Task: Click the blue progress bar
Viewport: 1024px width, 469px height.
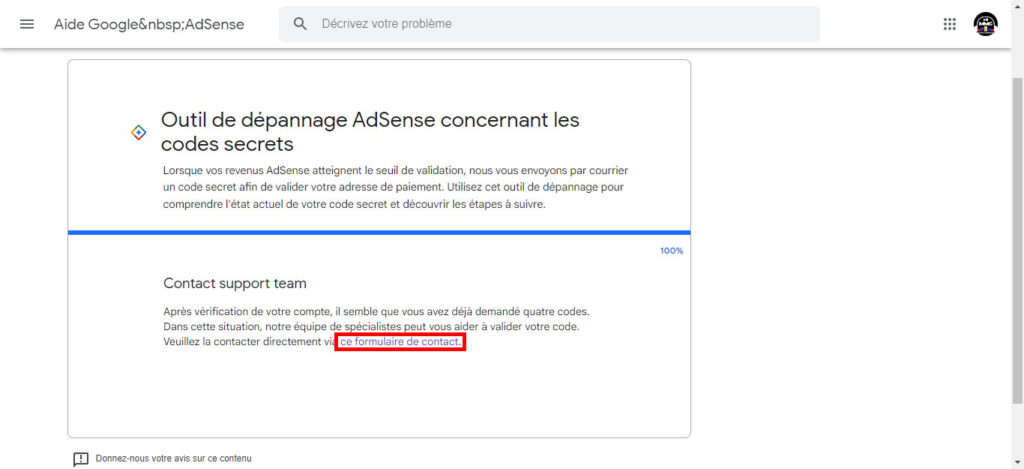Action: [x=379, y=233]
